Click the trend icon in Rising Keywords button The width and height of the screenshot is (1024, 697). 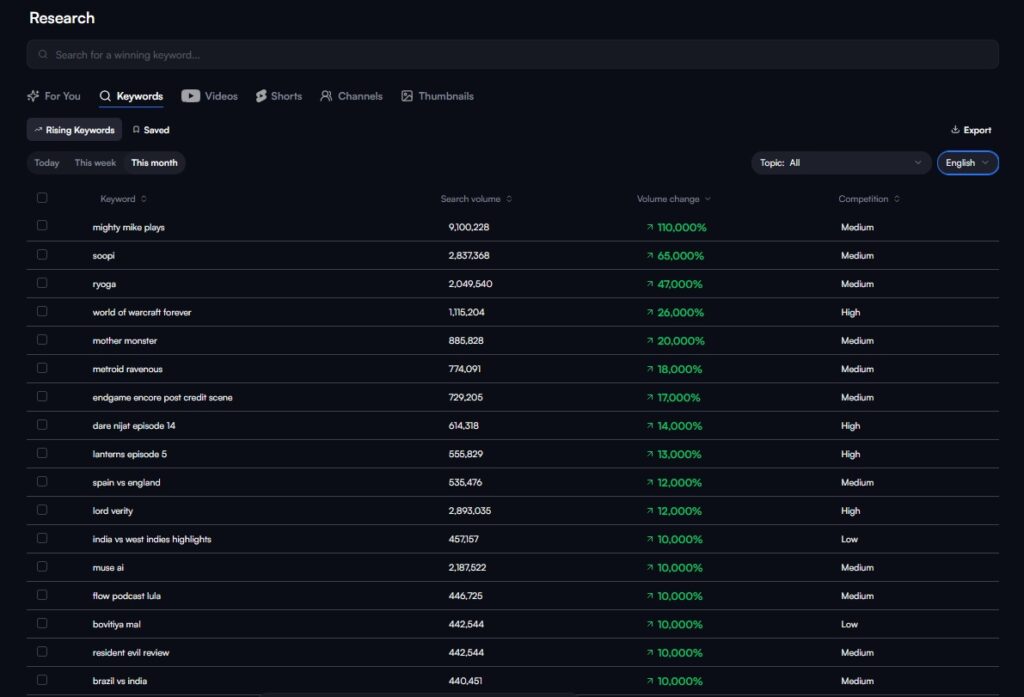[x=38, y=130]
